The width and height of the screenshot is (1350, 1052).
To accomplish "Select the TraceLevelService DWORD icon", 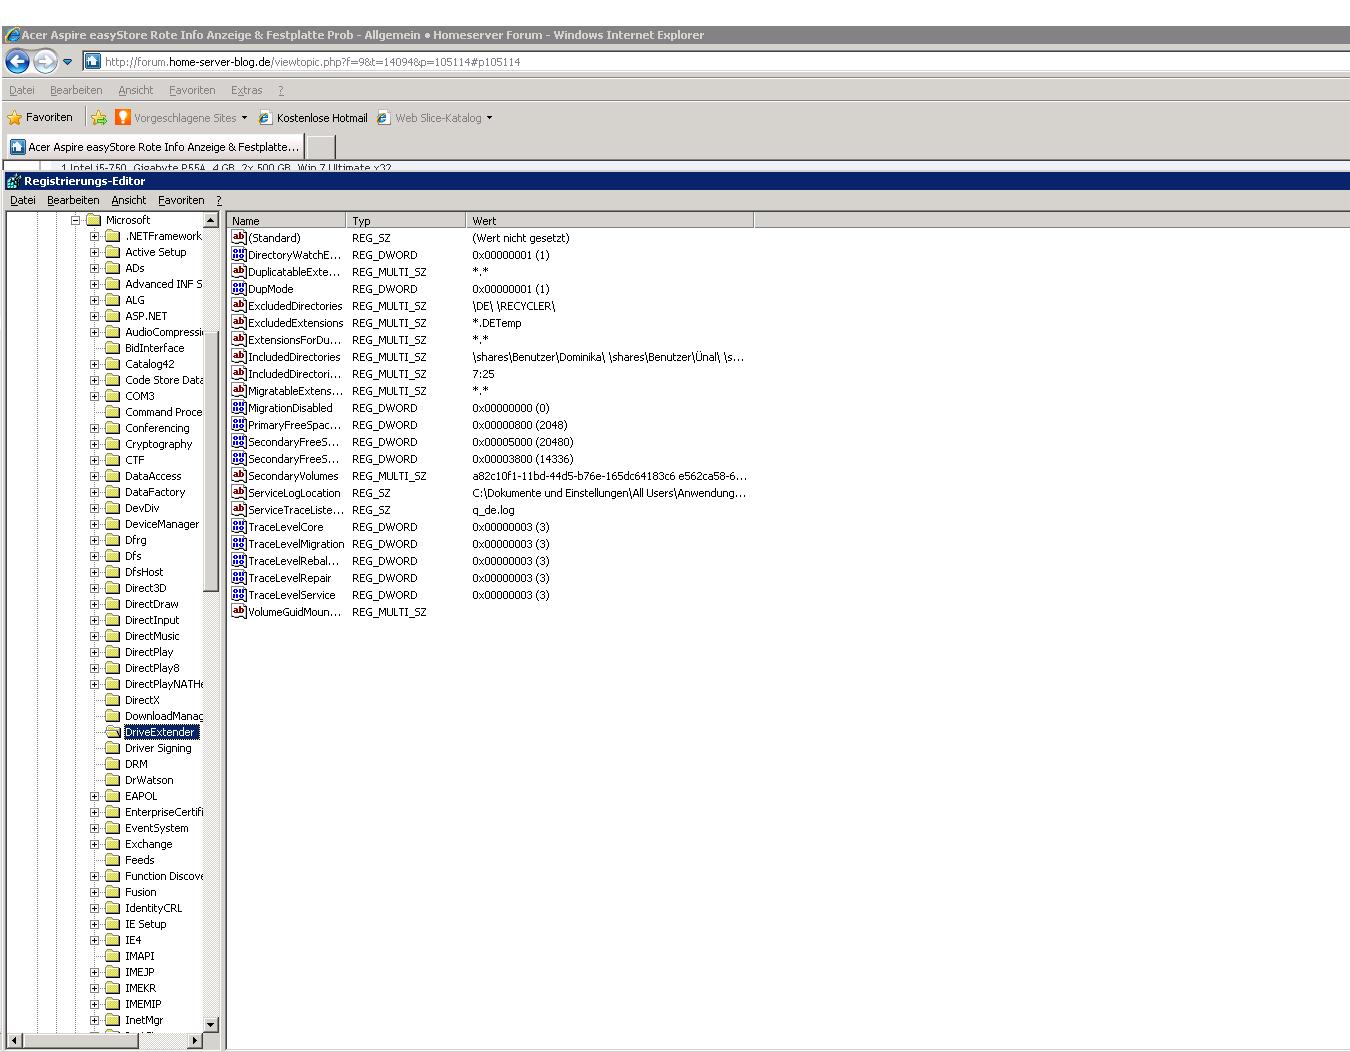I will point(238,595).
